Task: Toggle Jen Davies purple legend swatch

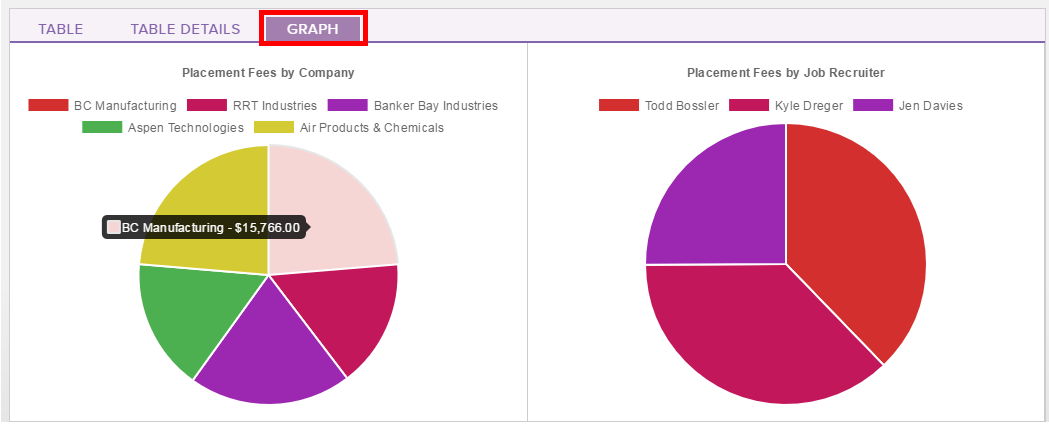Action: tap(873, 105)
